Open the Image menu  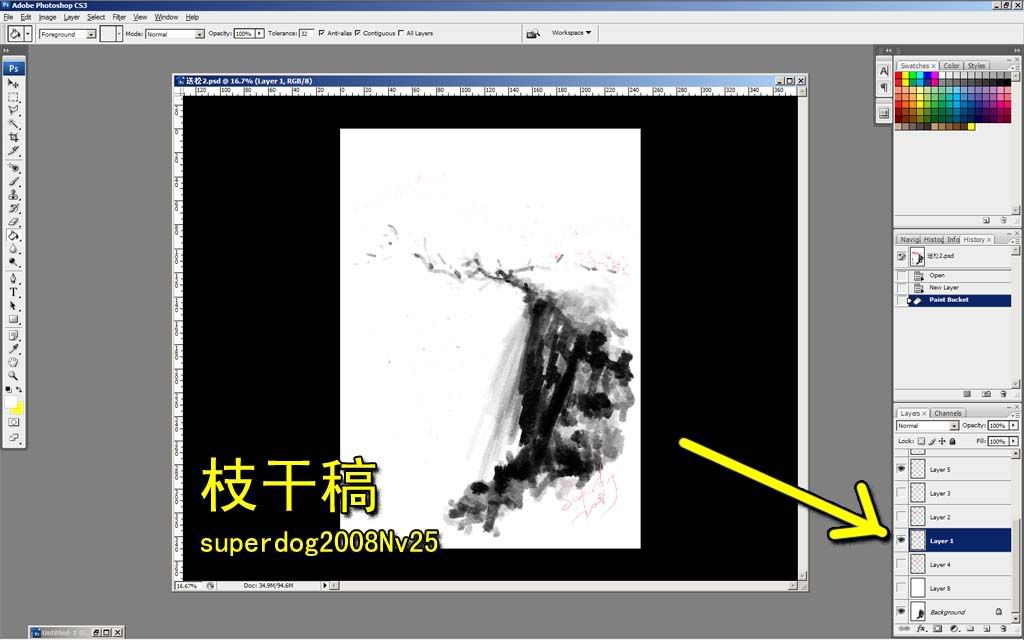point(47,17)
